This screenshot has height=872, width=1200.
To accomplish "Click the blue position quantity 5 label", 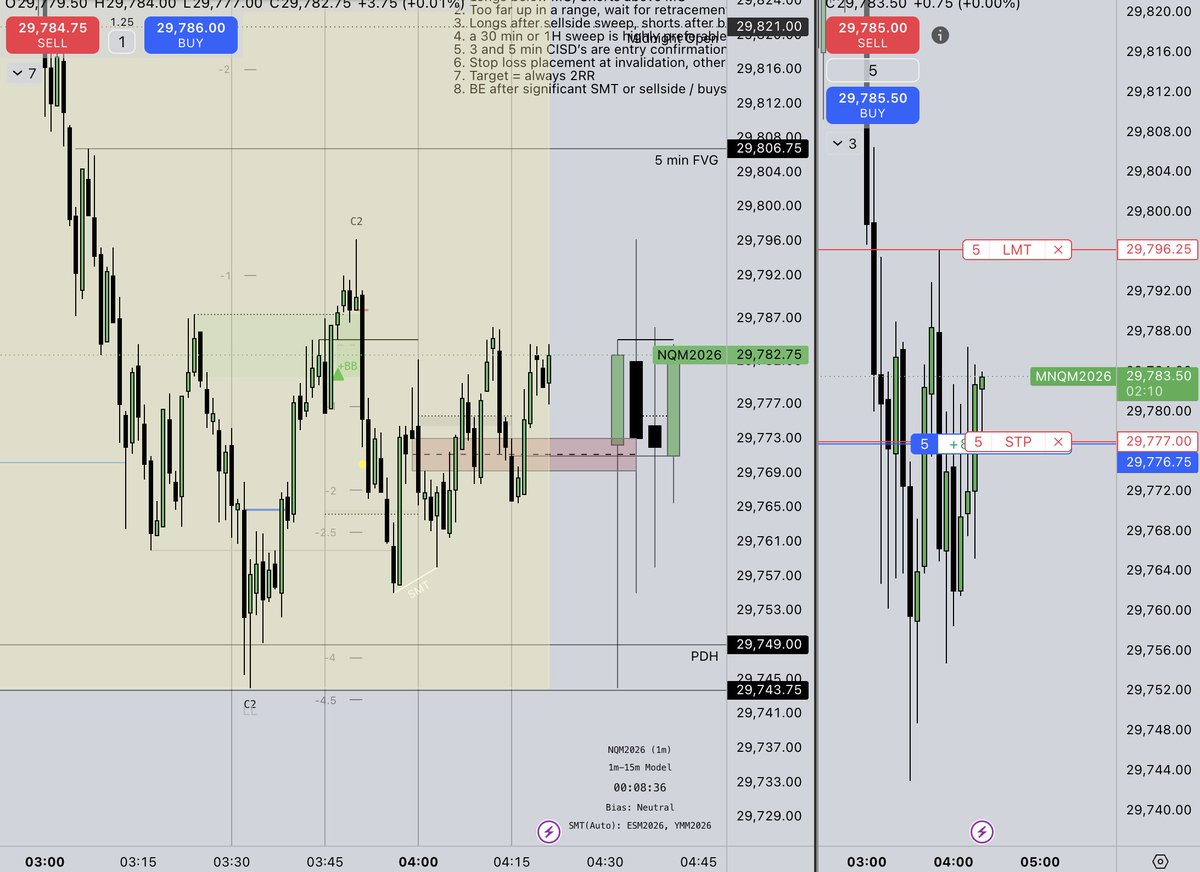I will coord(925,444).
